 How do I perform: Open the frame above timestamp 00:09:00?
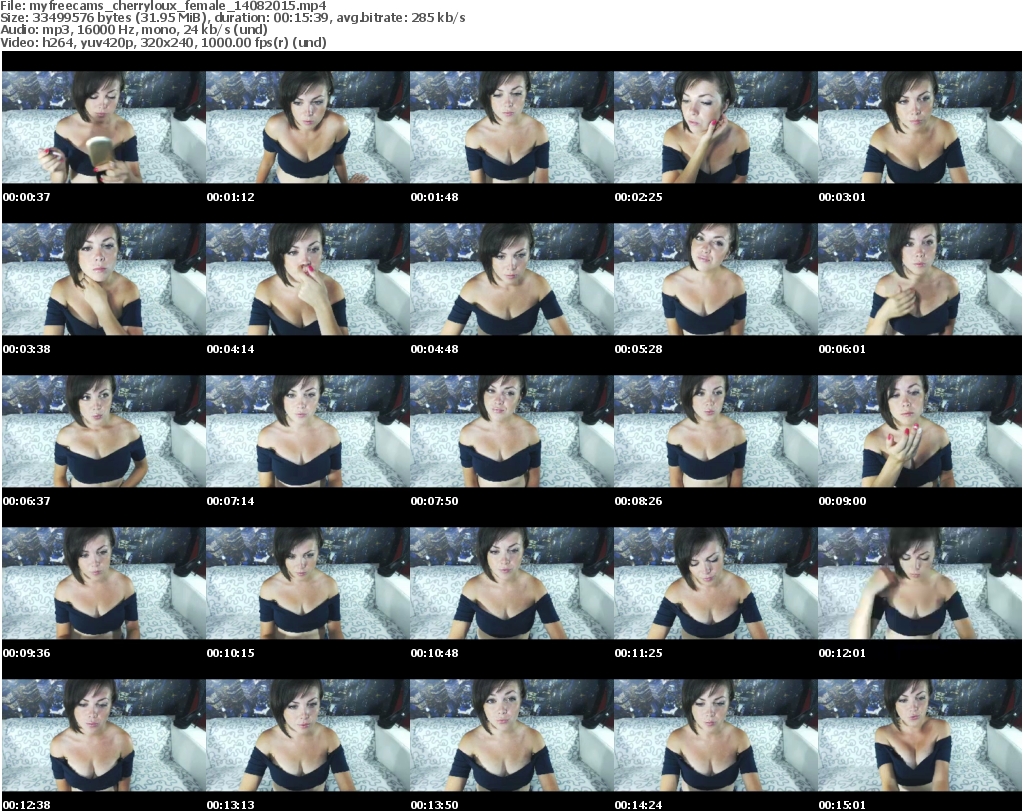click(x=920, y=431)
